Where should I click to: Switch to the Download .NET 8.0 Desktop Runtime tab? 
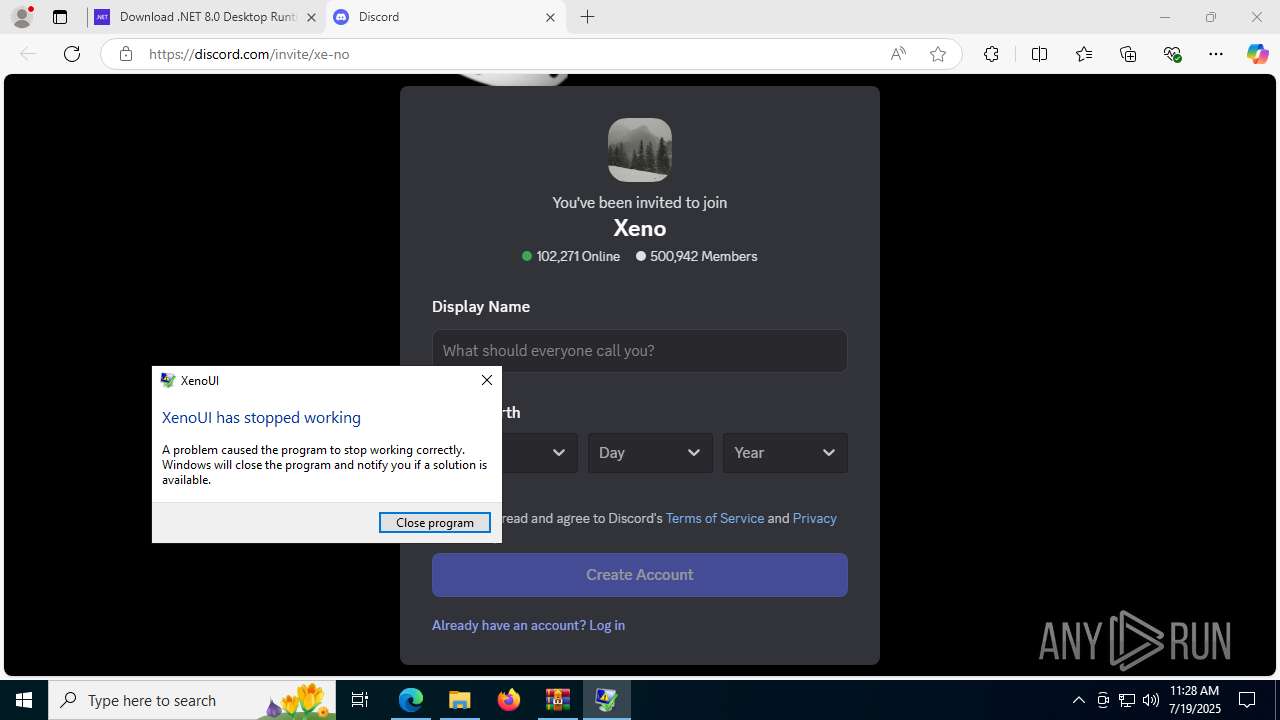[x=207, y=17]
